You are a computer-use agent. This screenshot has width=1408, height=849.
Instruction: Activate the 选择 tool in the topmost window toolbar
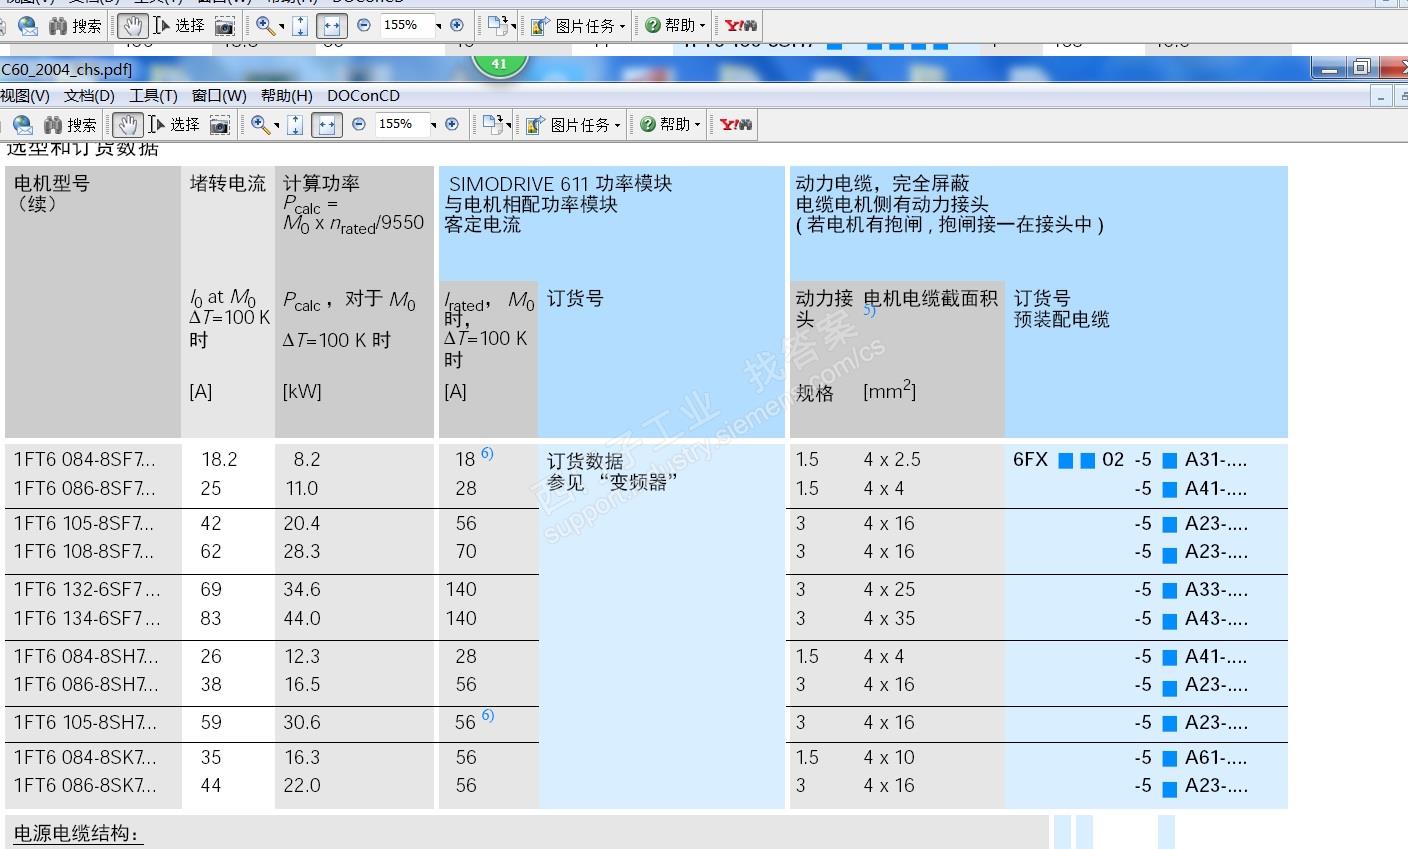tap(180, 25)
